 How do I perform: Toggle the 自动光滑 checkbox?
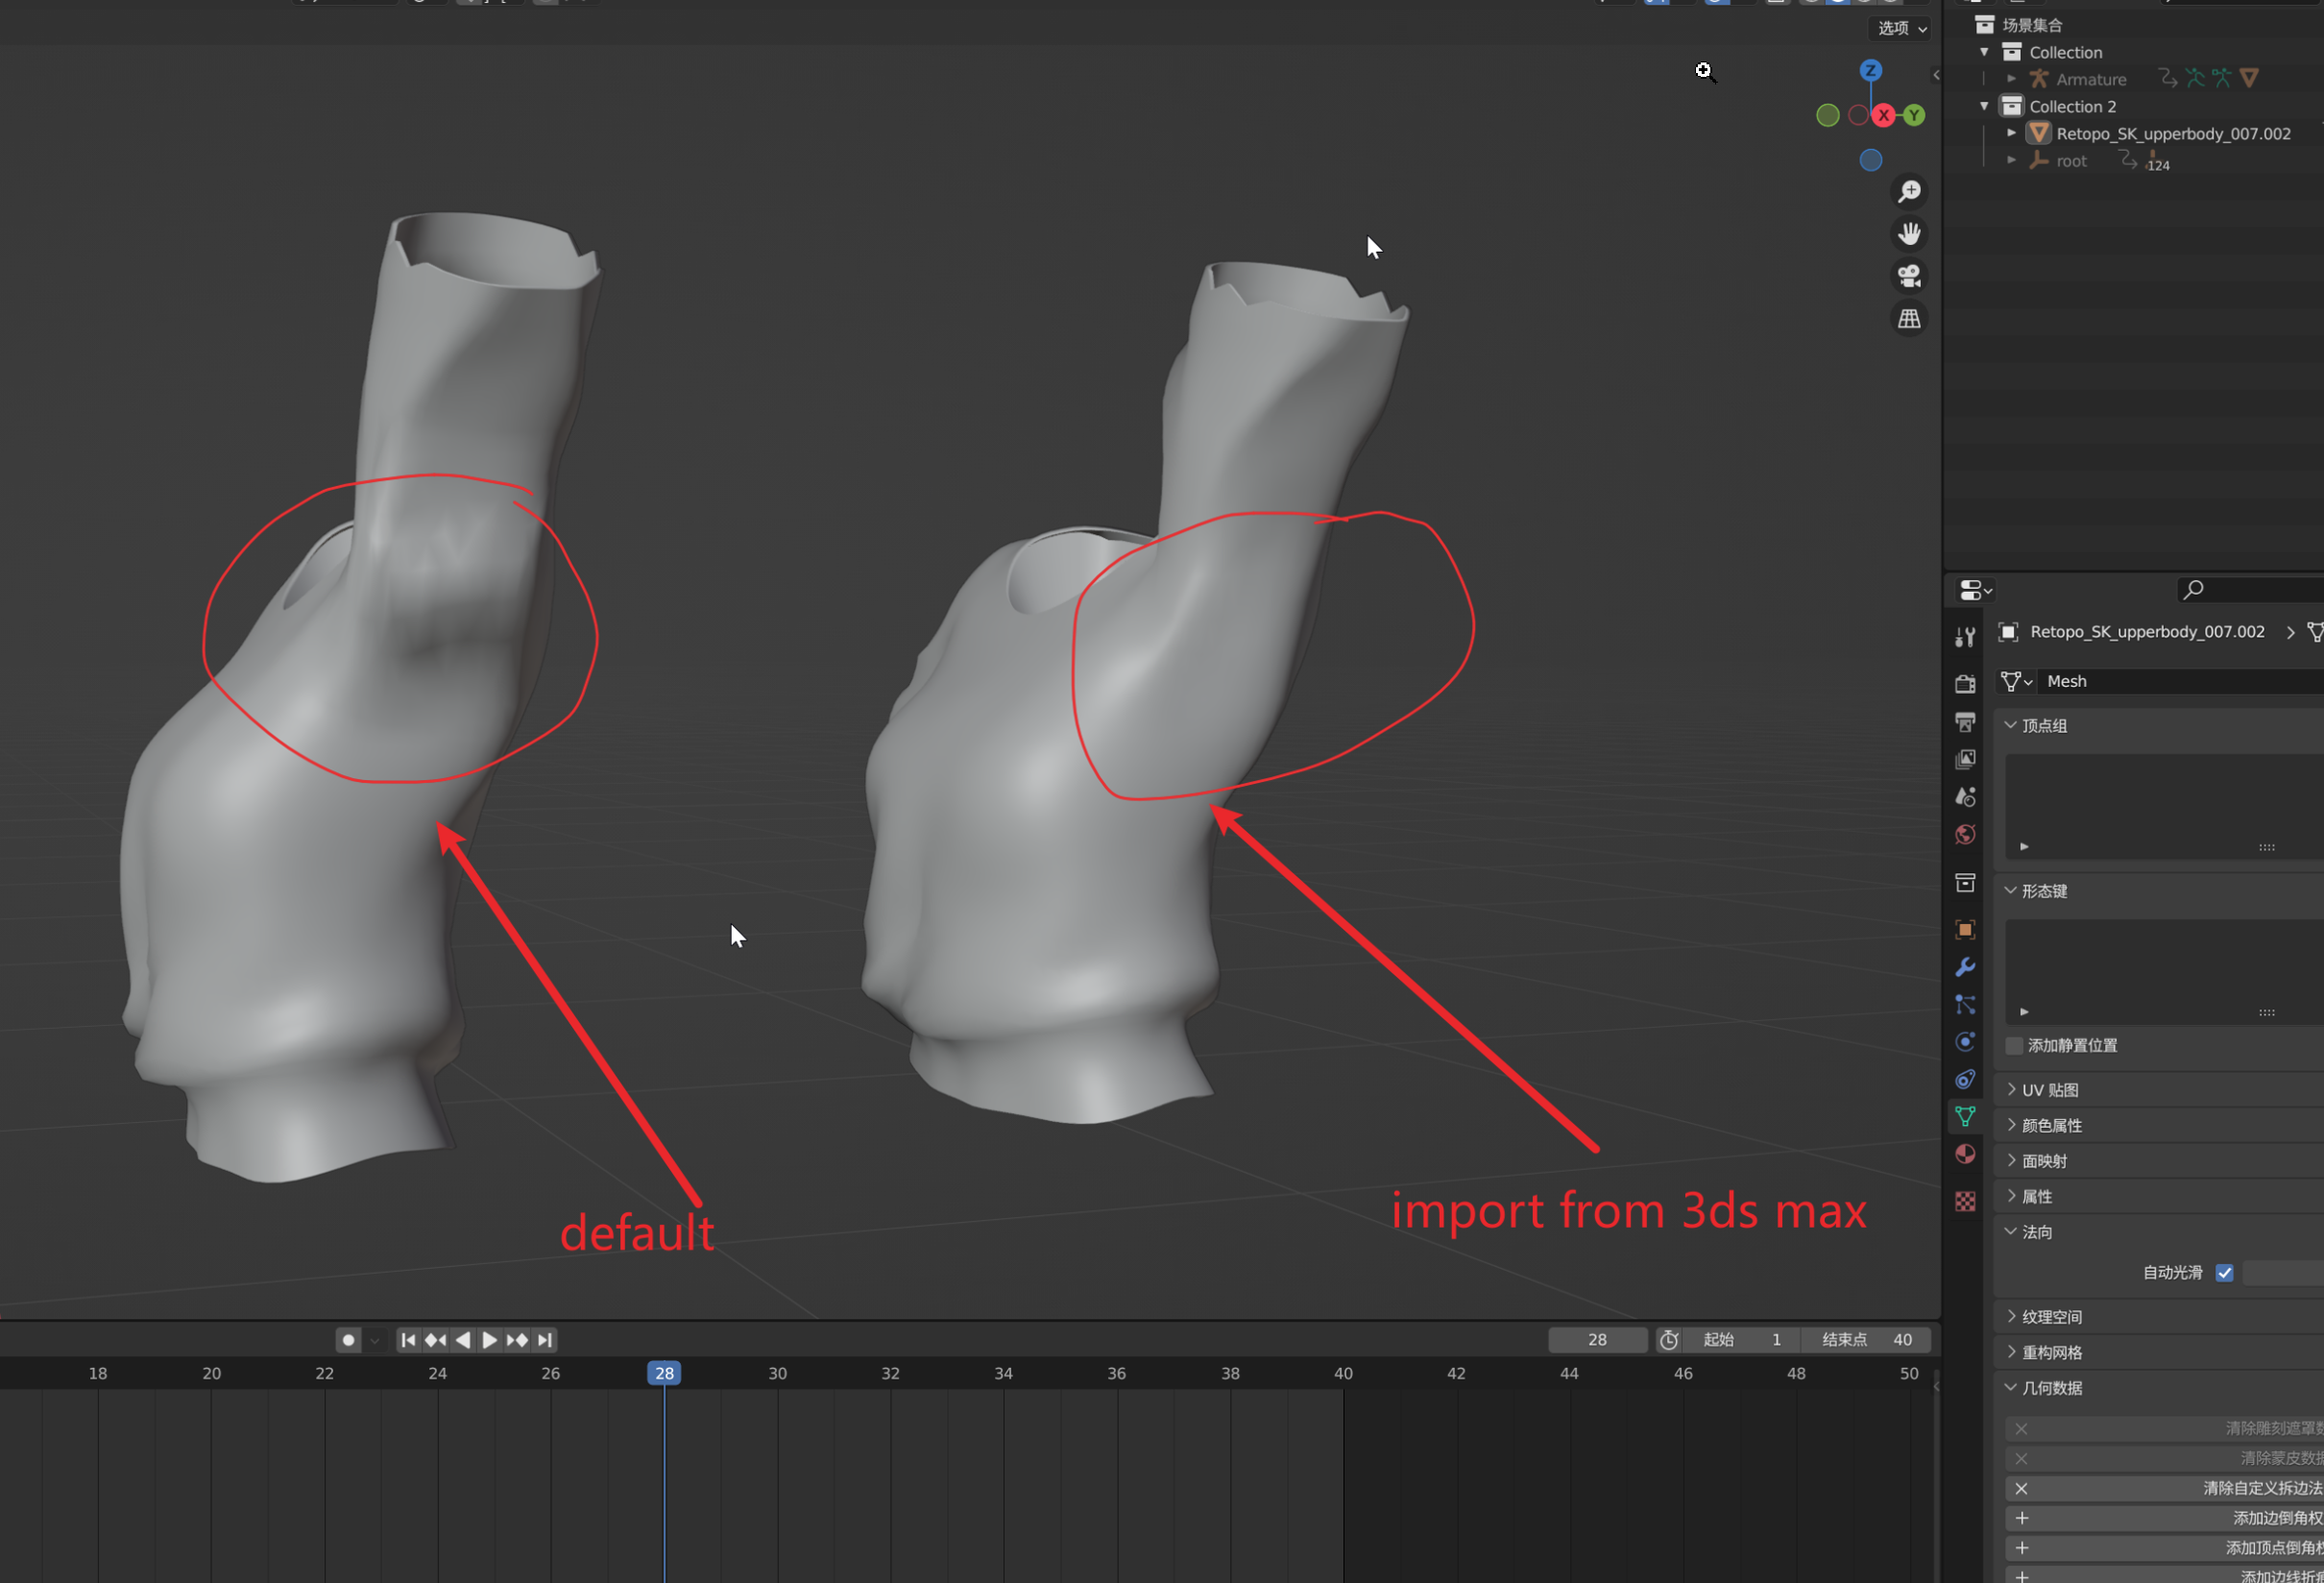[x=2224, y=1272]
